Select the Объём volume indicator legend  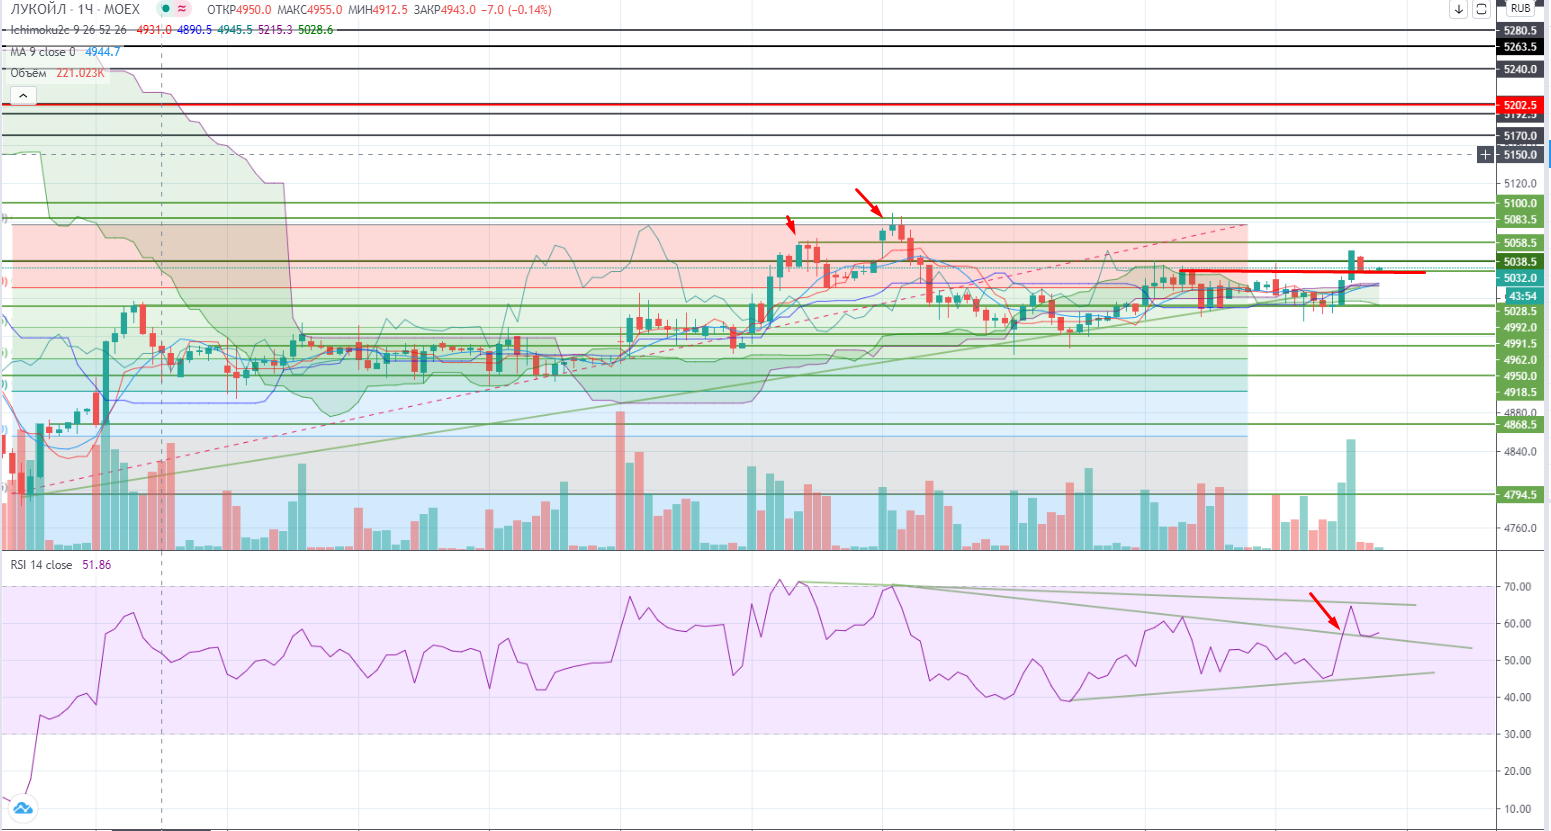[x=28, y=73]
